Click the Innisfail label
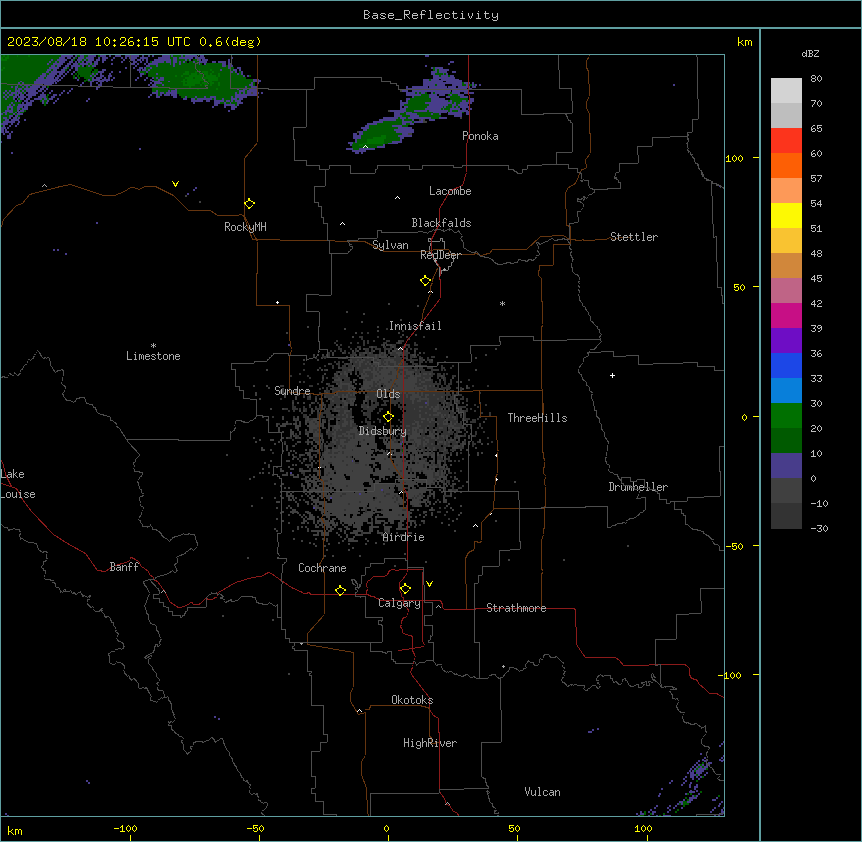 tap(415, 326)
